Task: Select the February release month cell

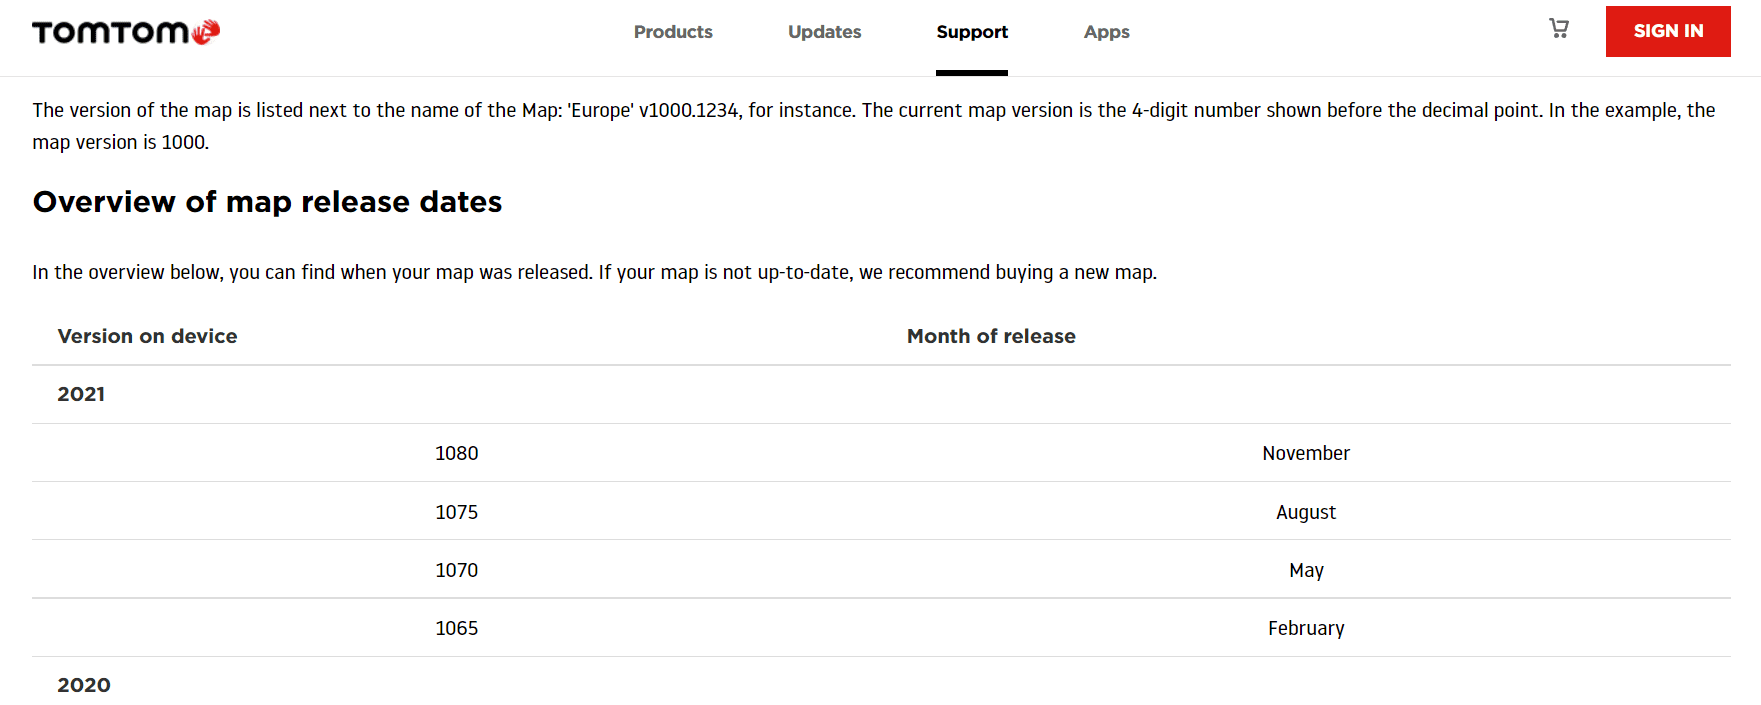Action: tap(1305, 628)
